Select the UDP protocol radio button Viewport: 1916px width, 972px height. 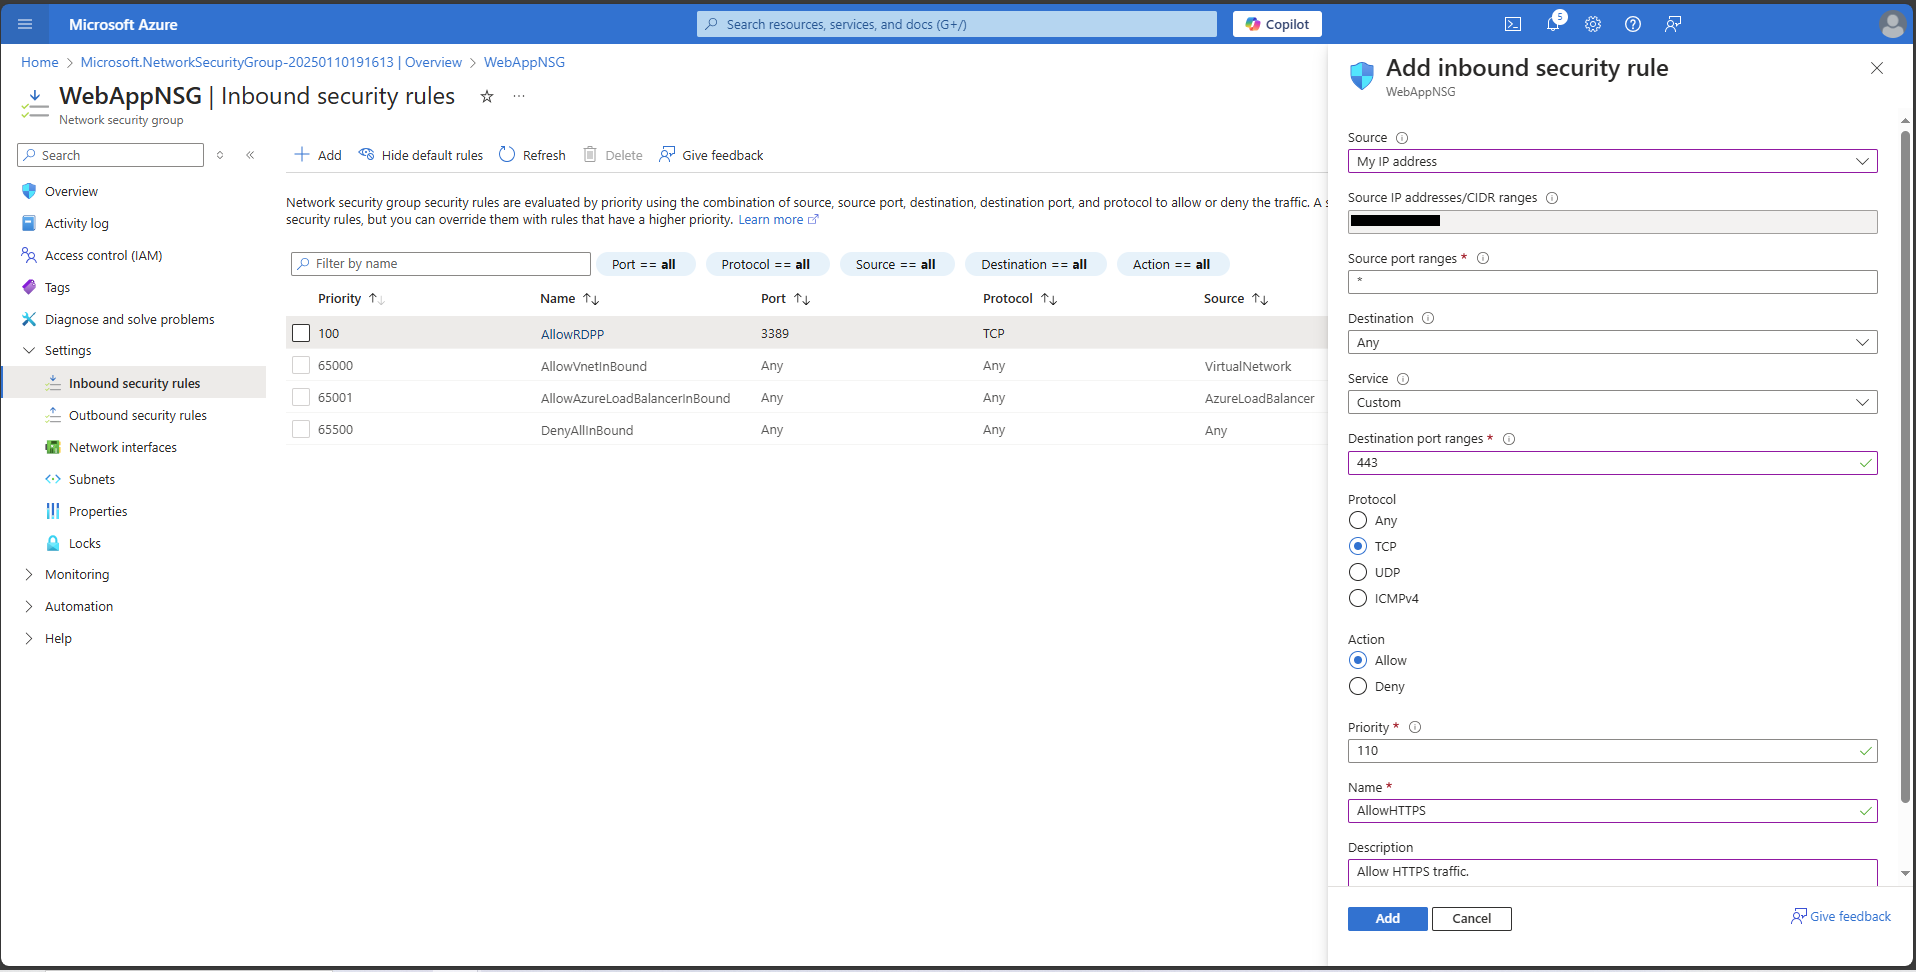point(1358,572)
